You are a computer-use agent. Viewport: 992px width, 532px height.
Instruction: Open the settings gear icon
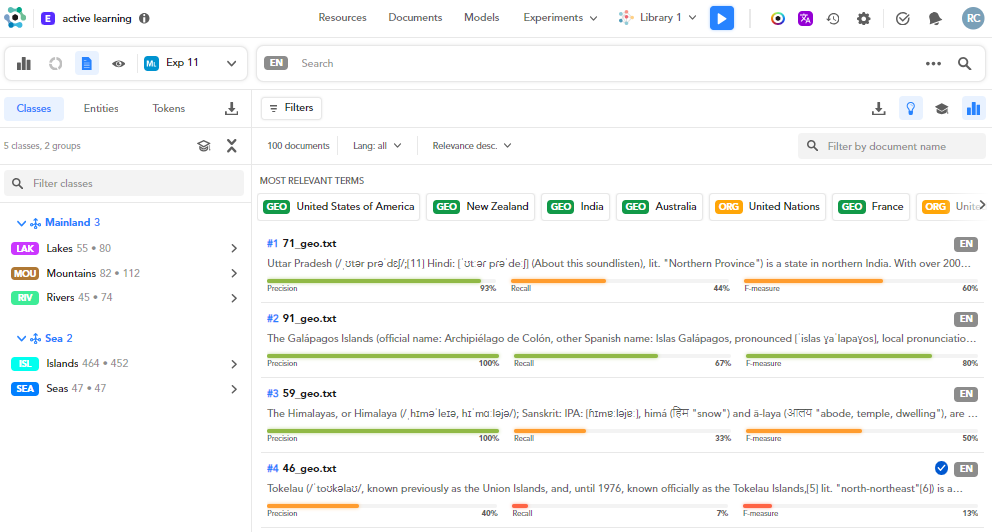[864, 18]
